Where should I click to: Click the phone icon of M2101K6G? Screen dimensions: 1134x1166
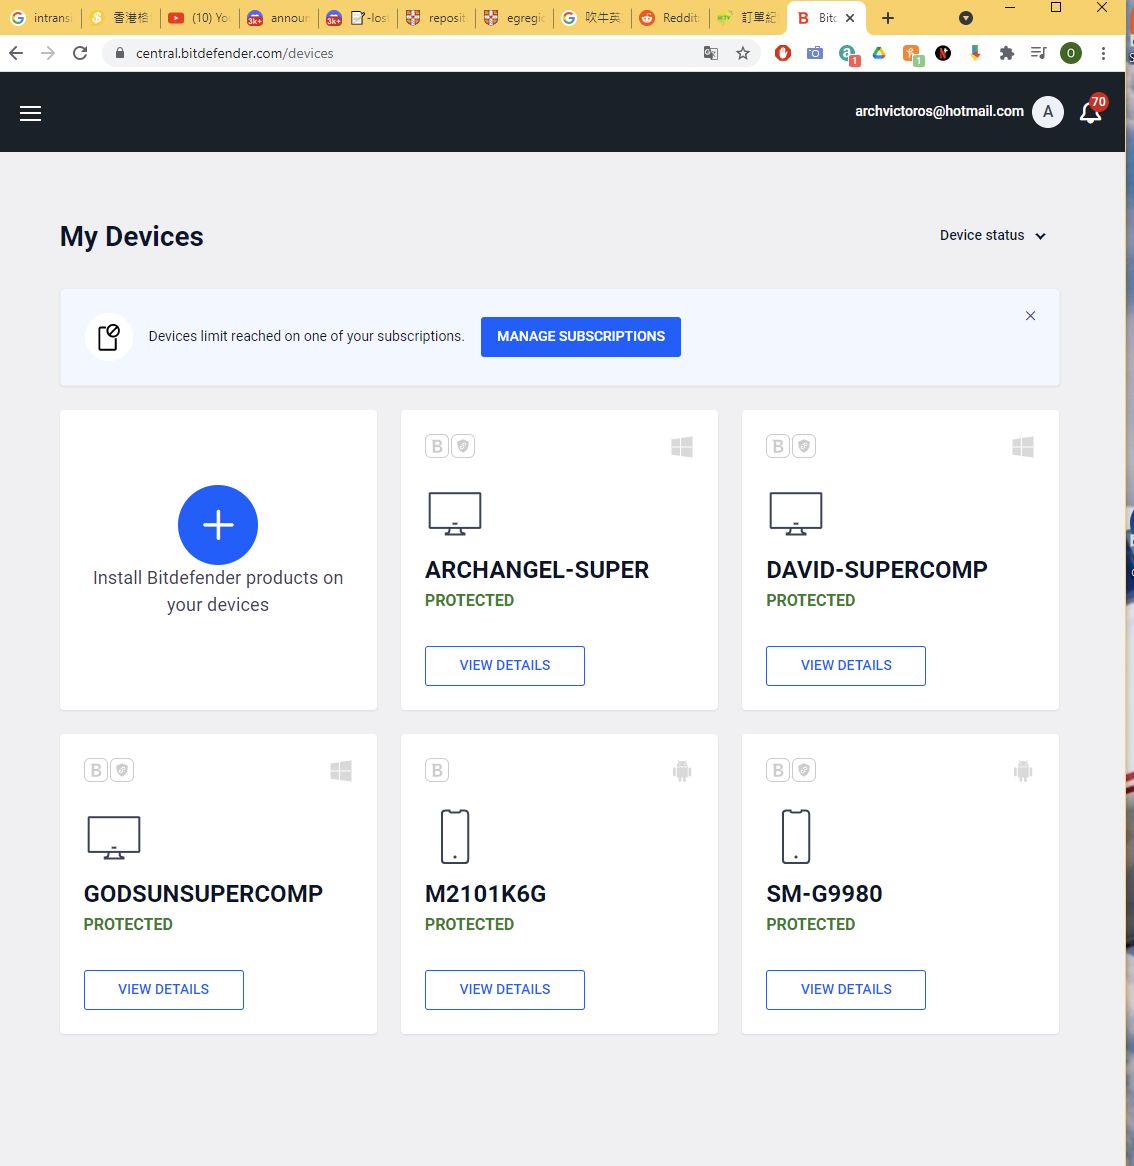pyautogui.click(x=455, y=837)
